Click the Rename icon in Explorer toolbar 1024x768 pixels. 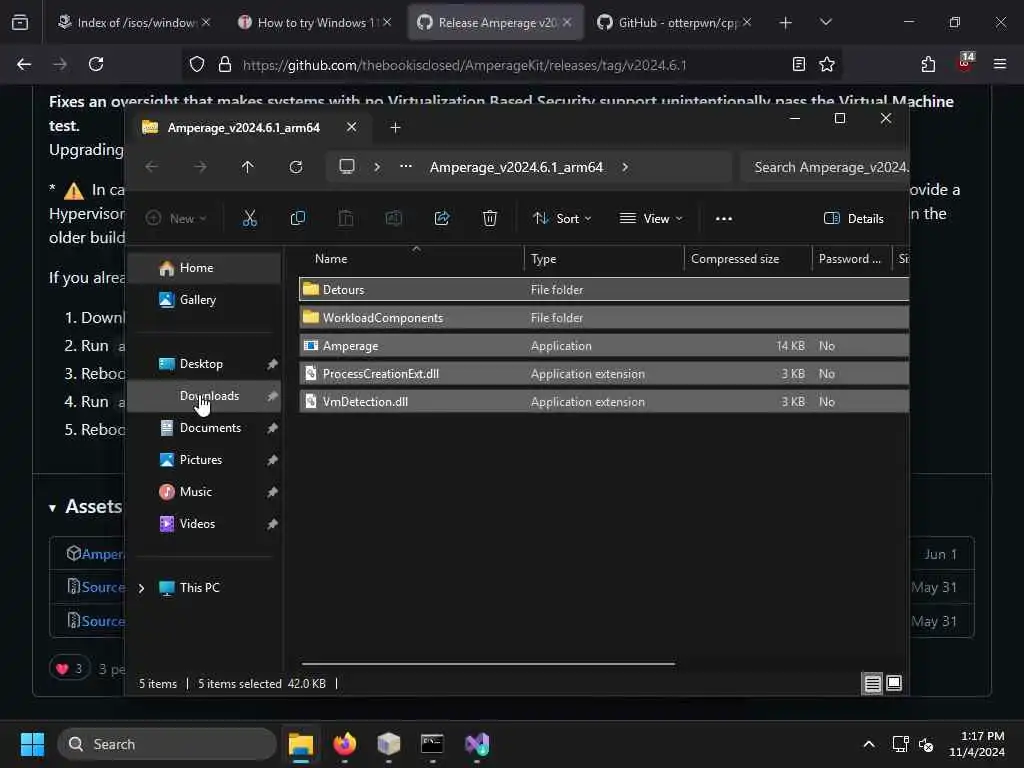394,218
